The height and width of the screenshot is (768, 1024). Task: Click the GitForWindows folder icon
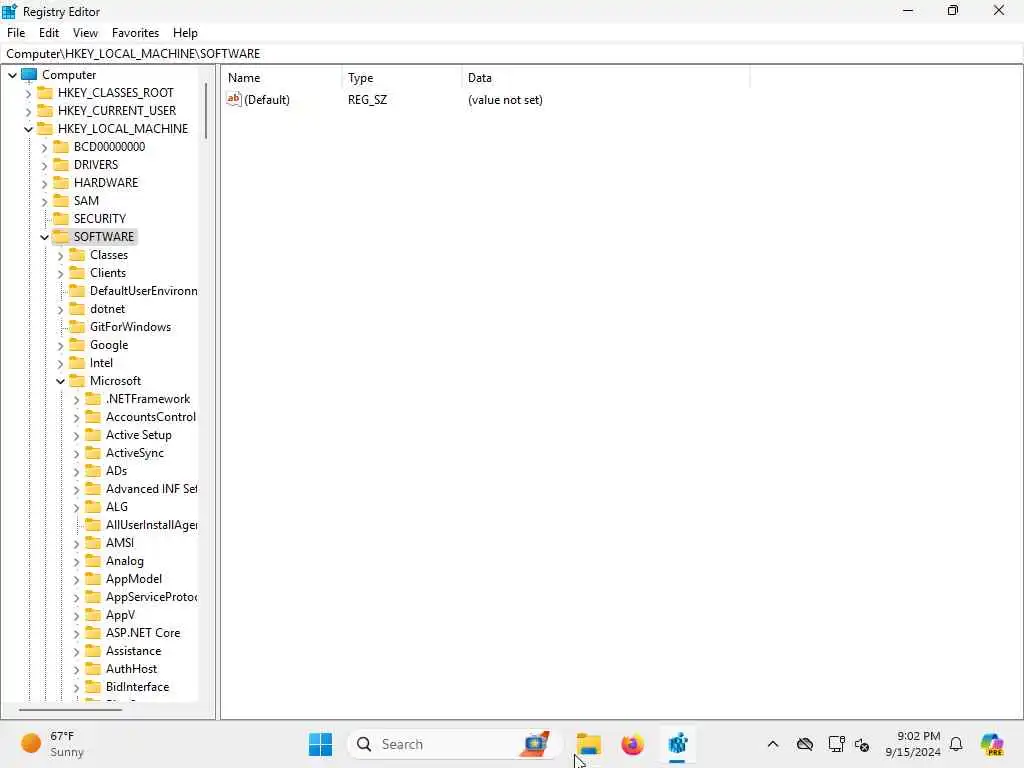(77, 327)
